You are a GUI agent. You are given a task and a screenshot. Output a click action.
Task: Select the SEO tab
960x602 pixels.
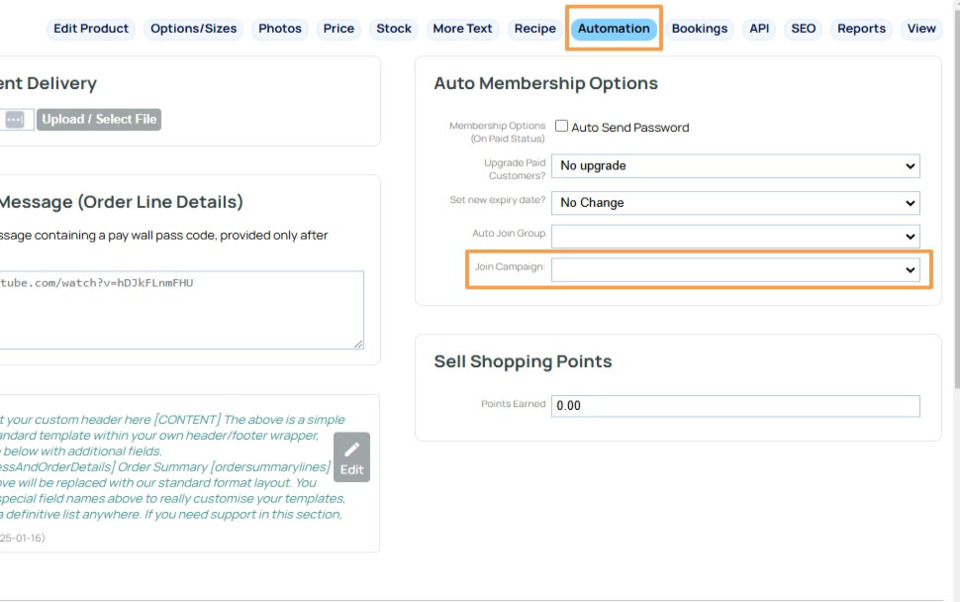coord(803,29)
